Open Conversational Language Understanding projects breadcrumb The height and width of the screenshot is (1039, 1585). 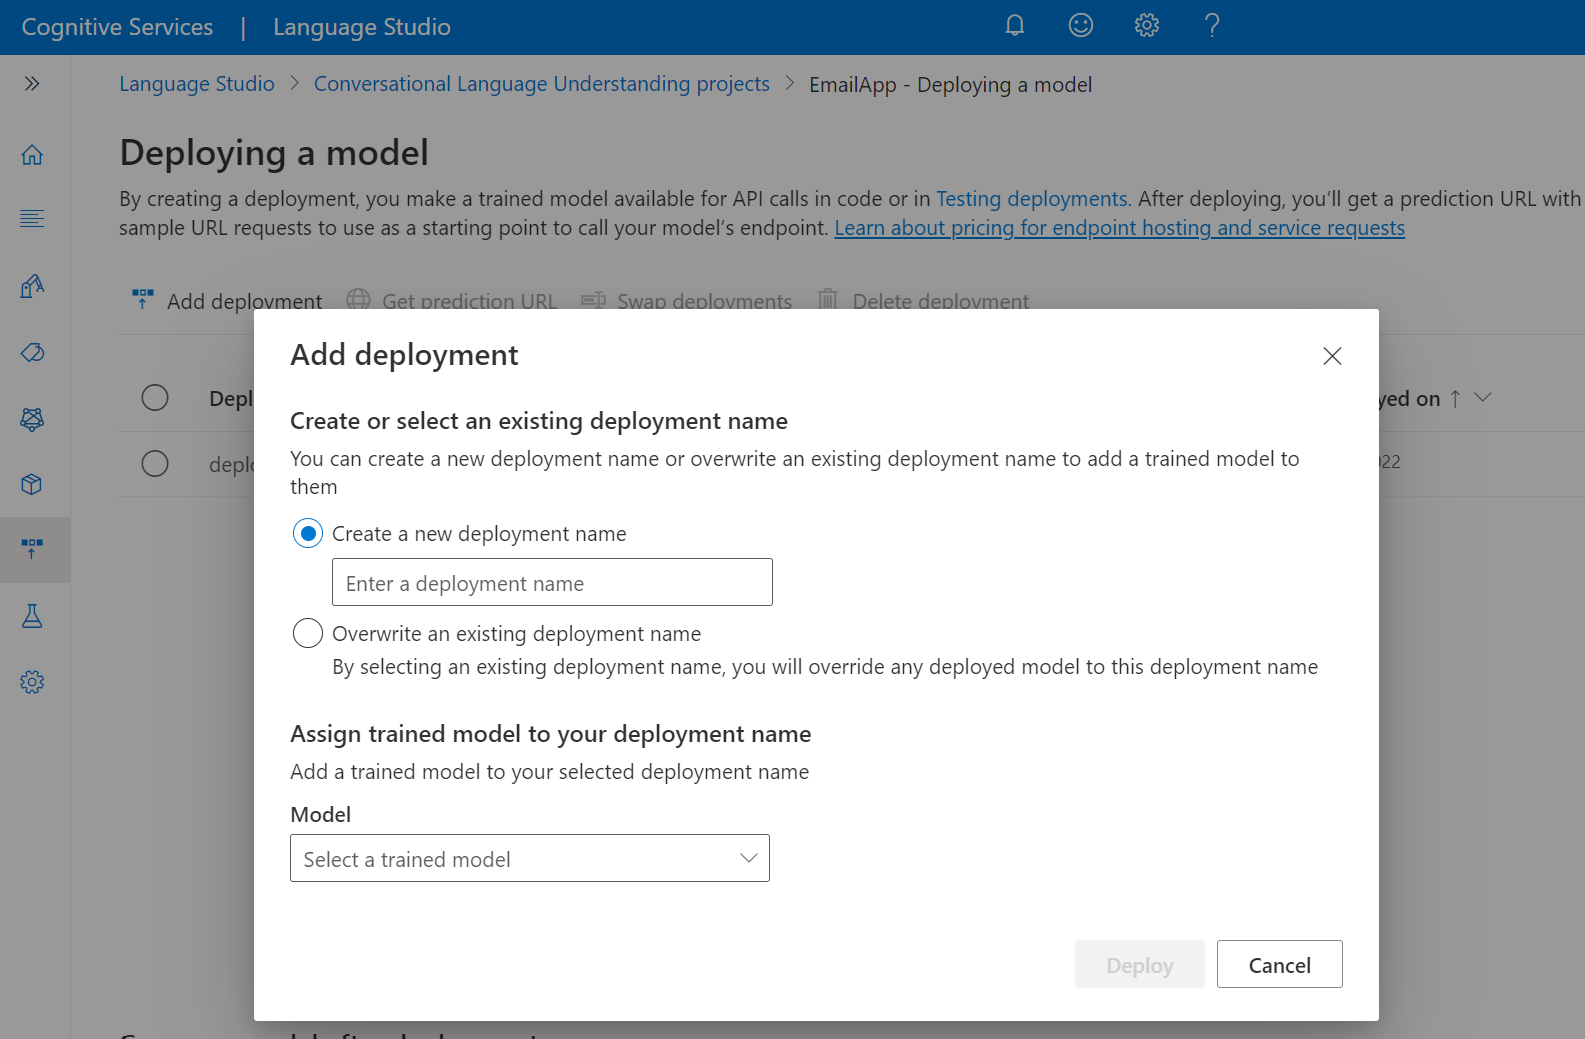click(x=542, y=84)
